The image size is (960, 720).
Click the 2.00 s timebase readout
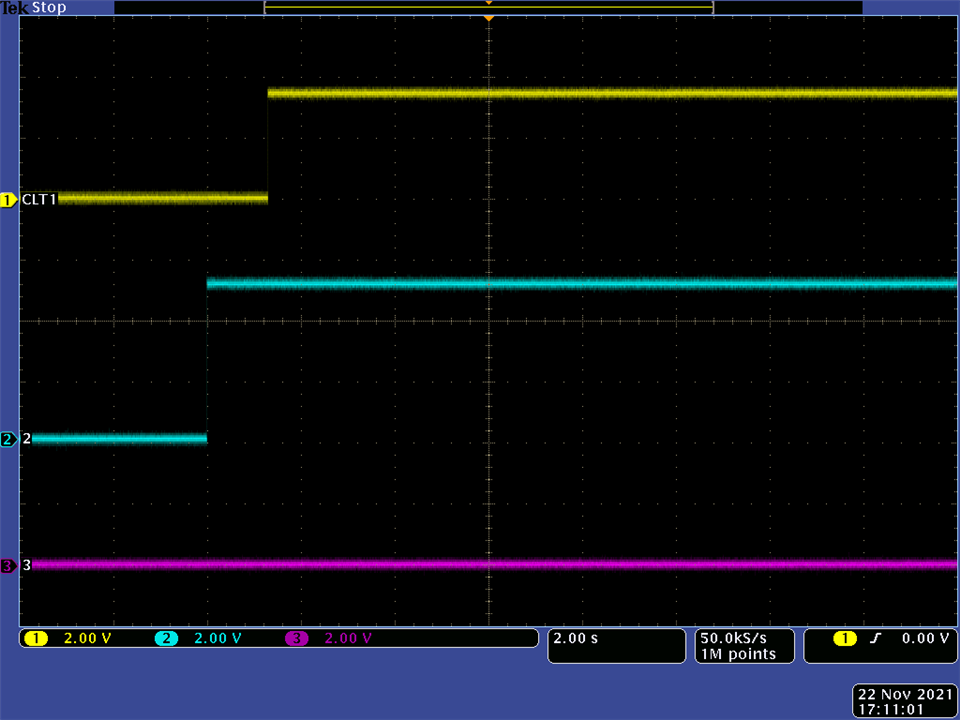pos(576,638)
